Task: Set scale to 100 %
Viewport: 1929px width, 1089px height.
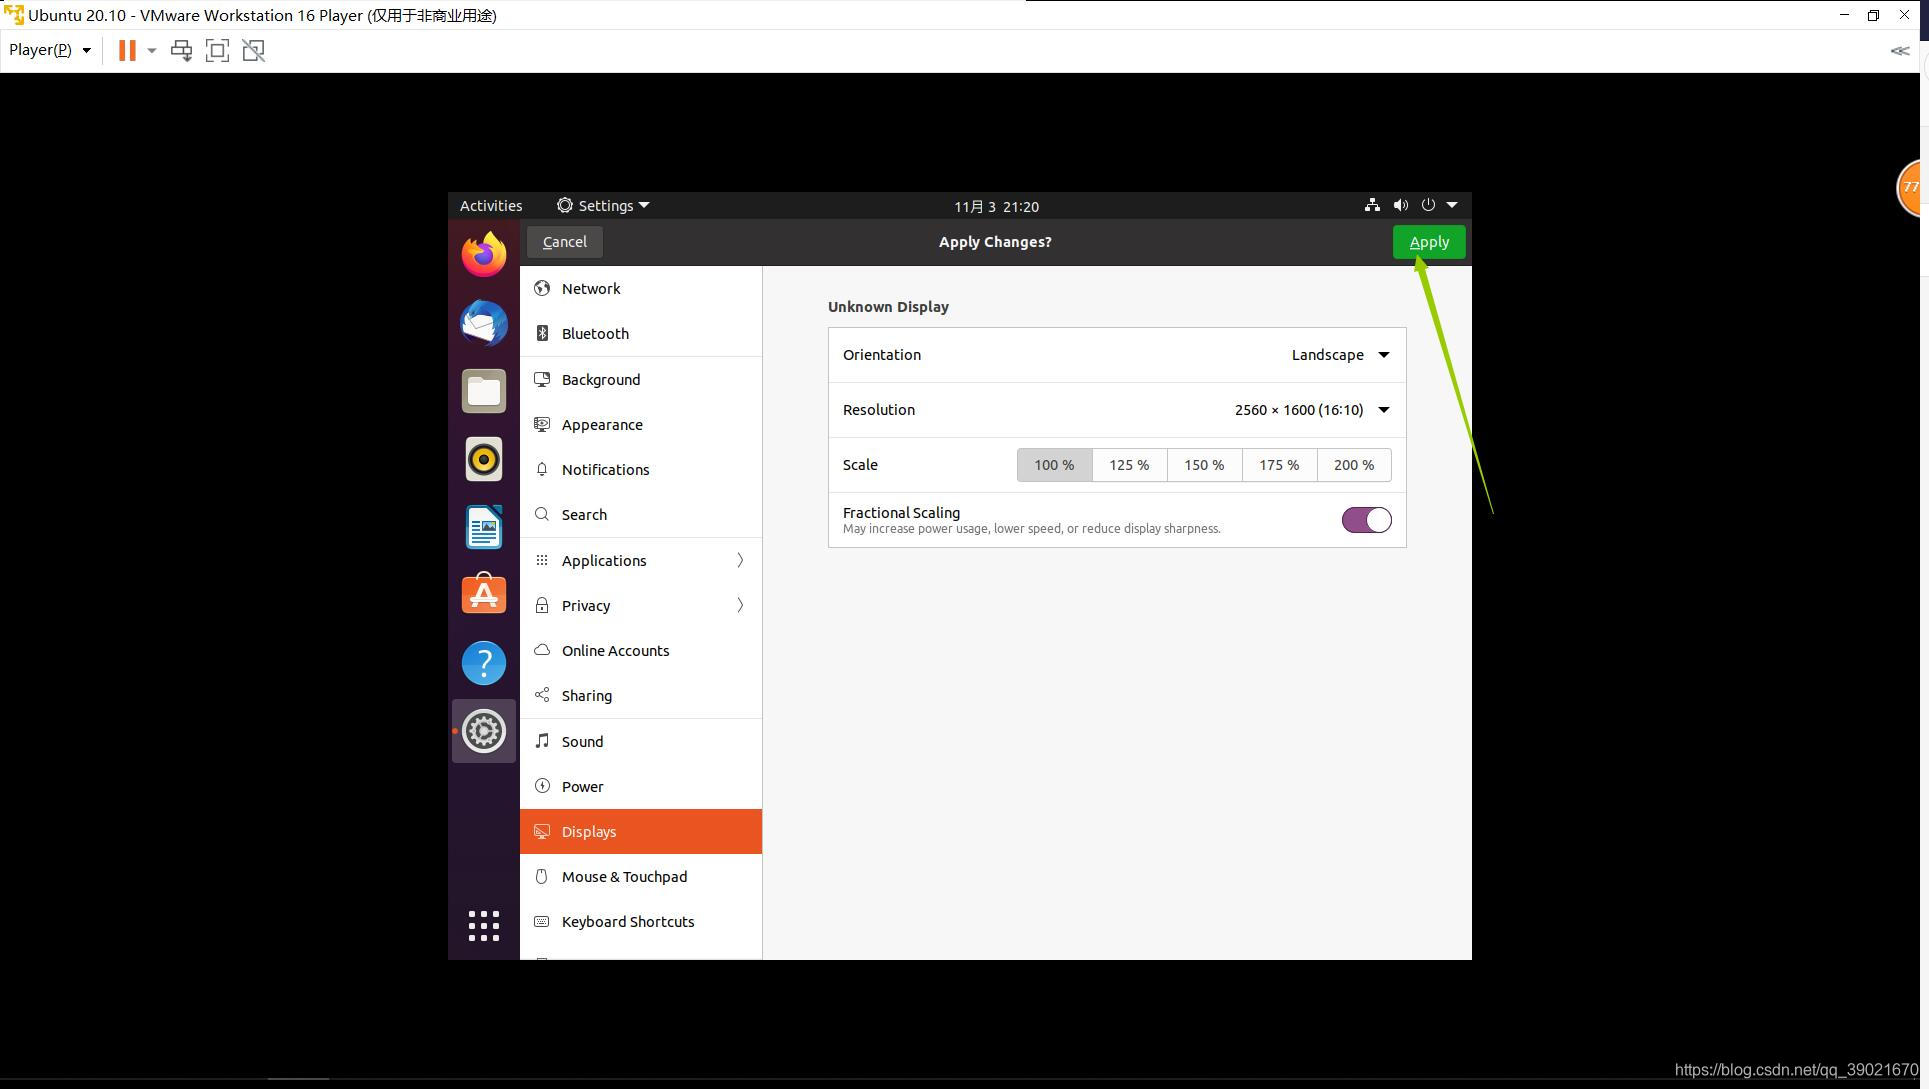Action: (1054, 465)
